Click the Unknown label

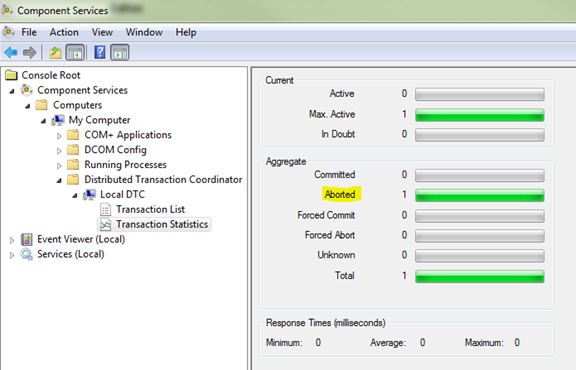336,255
